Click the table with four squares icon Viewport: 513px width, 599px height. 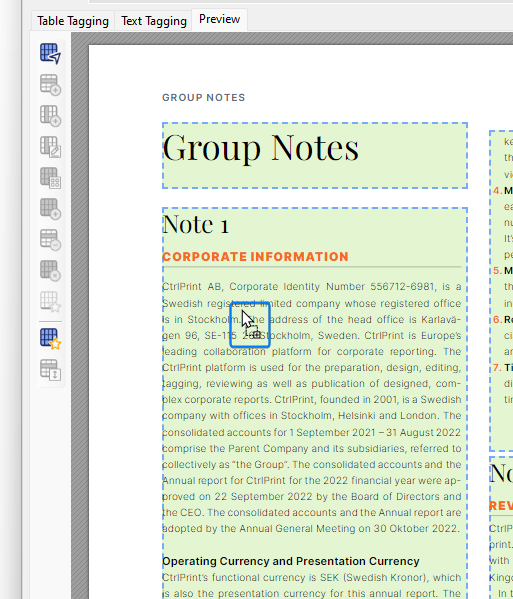(x=50, y=178)
